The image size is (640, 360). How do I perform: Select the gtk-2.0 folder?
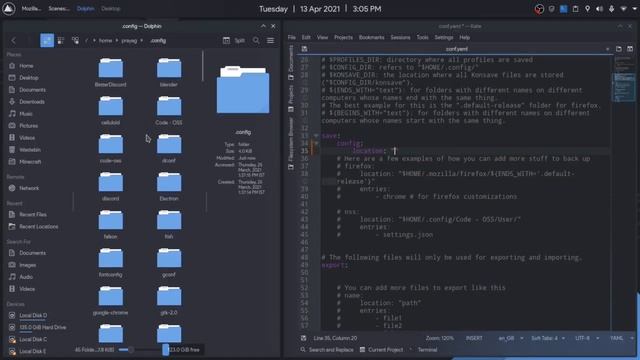[169, 300]
